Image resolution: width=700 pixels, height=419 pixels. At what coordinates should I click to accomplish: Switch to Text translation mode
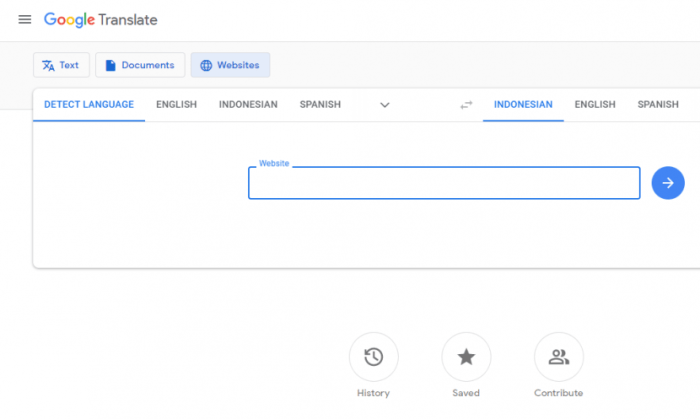click(61, 65)
